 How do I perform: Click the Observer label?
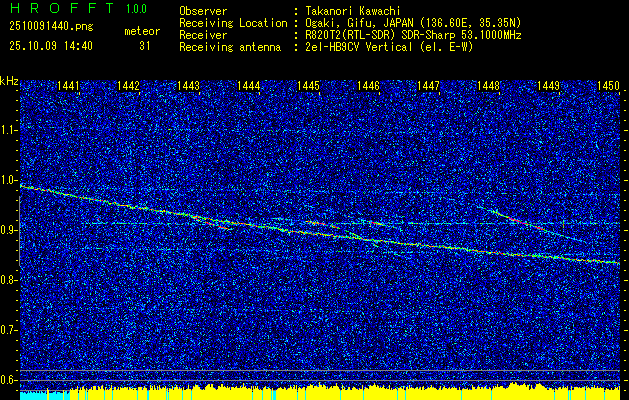click(x=203, y=11)
